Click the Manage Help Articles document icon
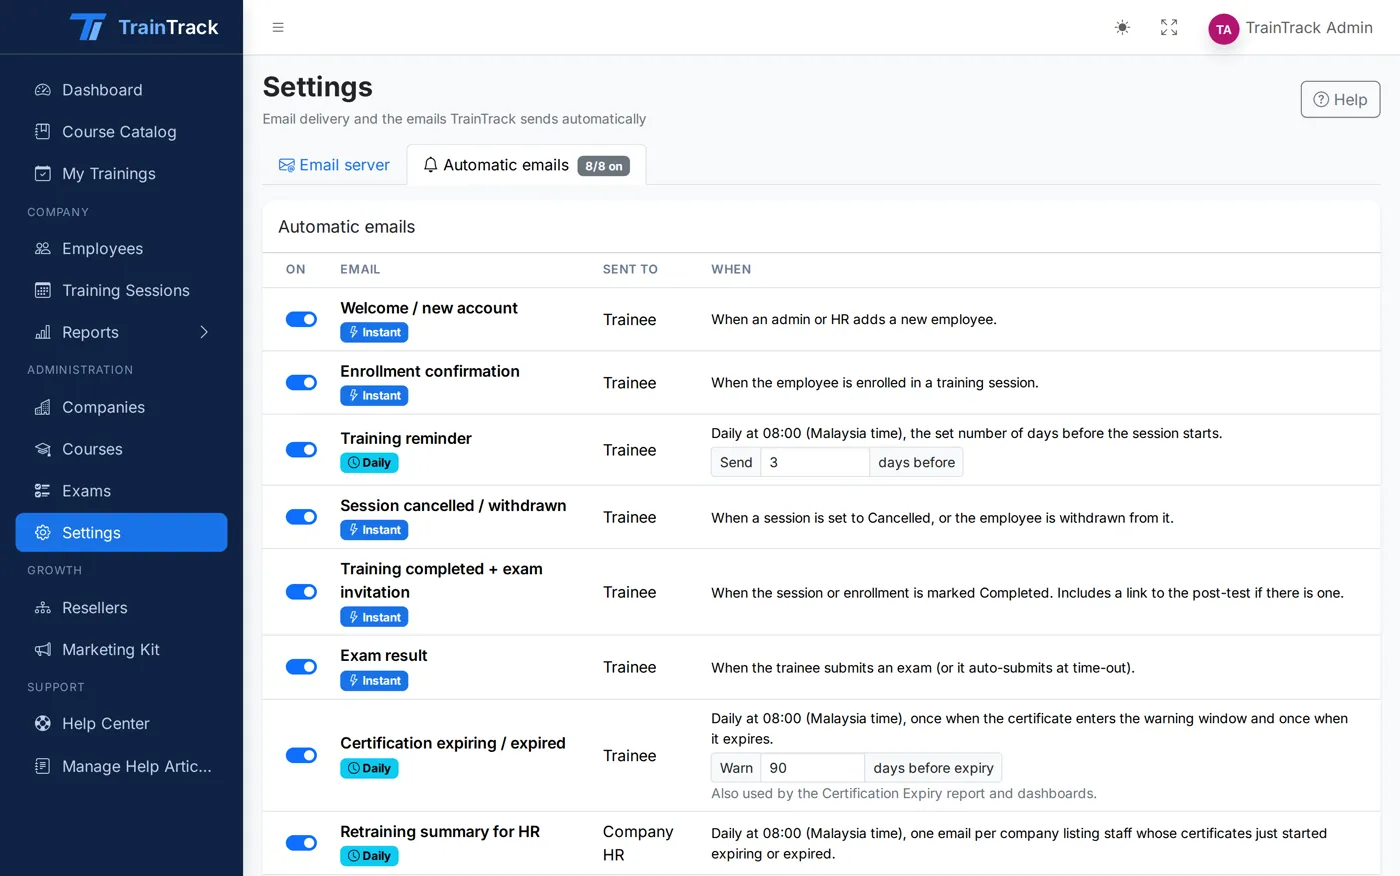Viewport: 1400px width, 876px height. [43, 766]
